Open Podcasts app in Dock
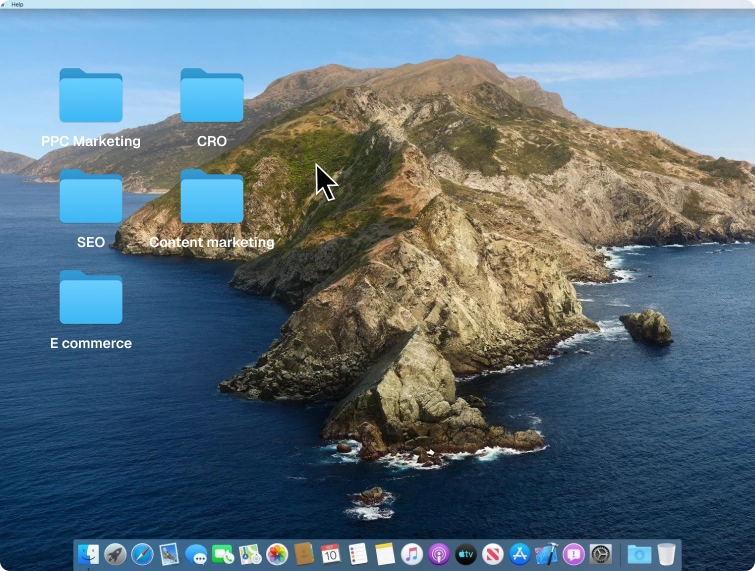The width and height of the screenshot is (755, 571). (439, 554)
